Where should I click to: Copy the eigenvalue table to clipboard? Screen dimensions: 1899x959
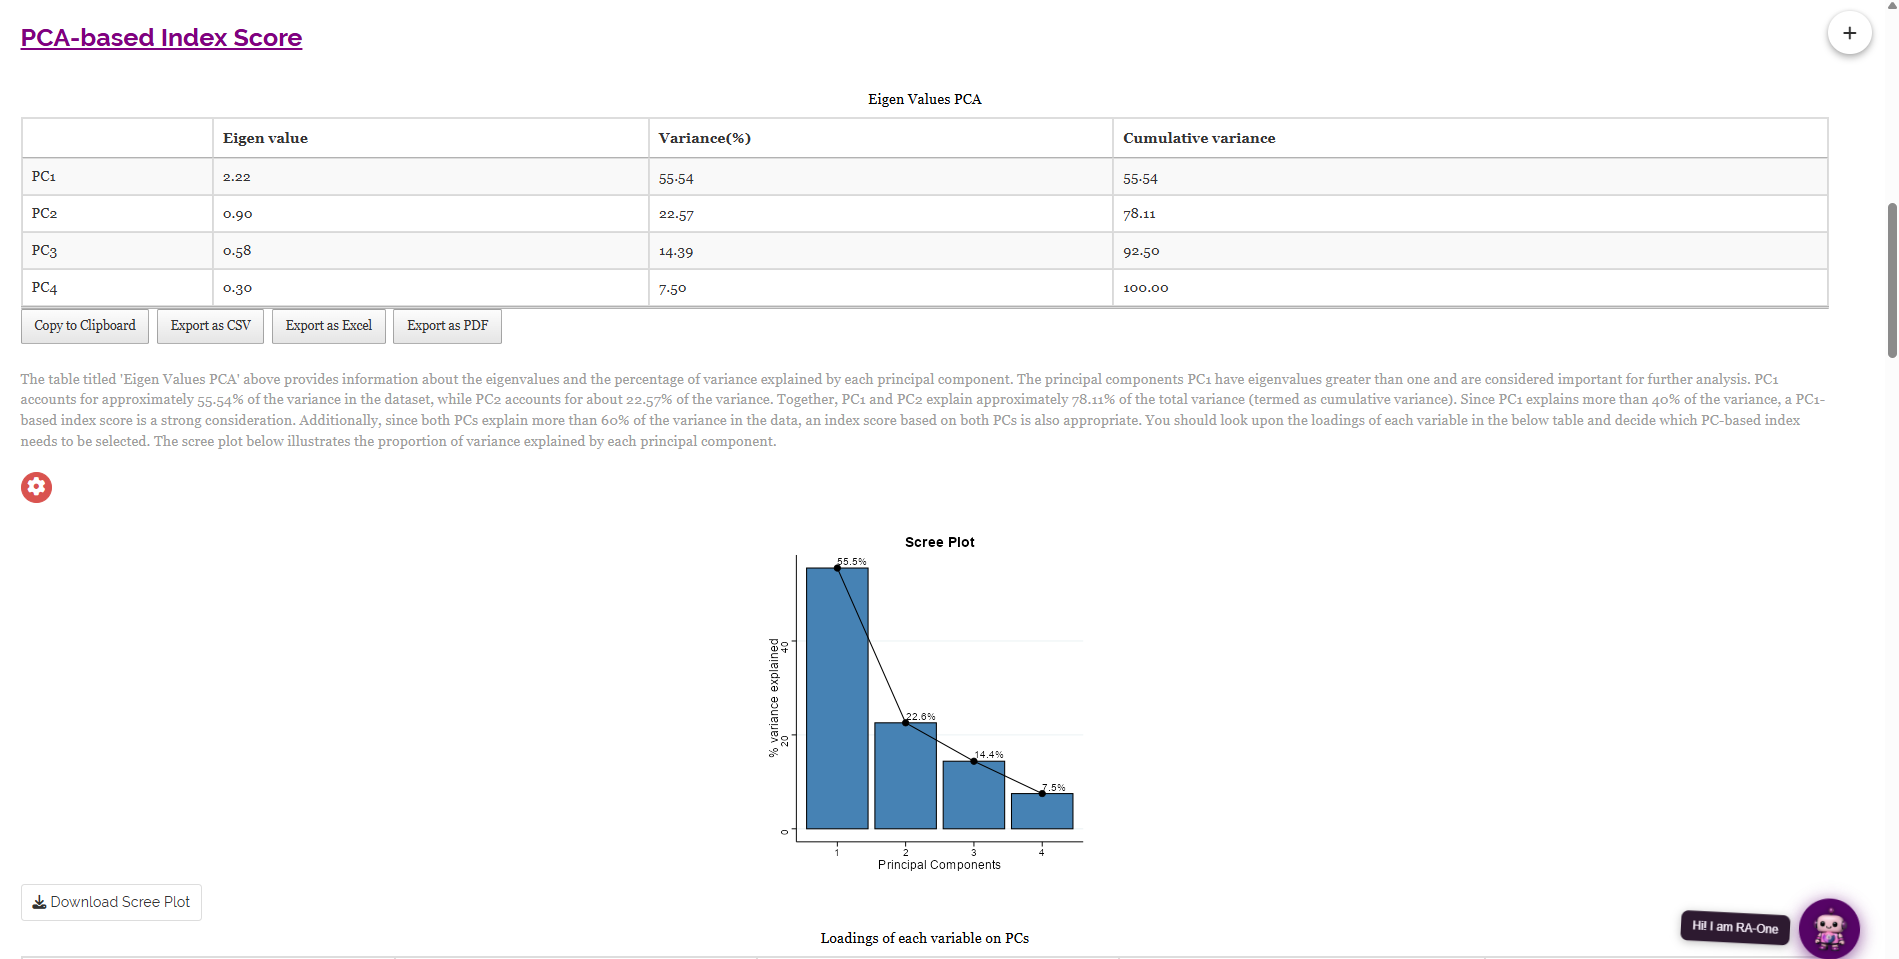click(x=85, y=326)
